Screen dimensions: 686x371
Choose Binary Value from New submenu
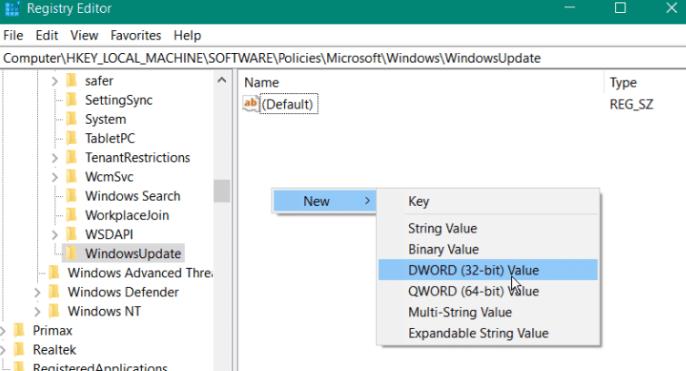click(x=488, y=249)
